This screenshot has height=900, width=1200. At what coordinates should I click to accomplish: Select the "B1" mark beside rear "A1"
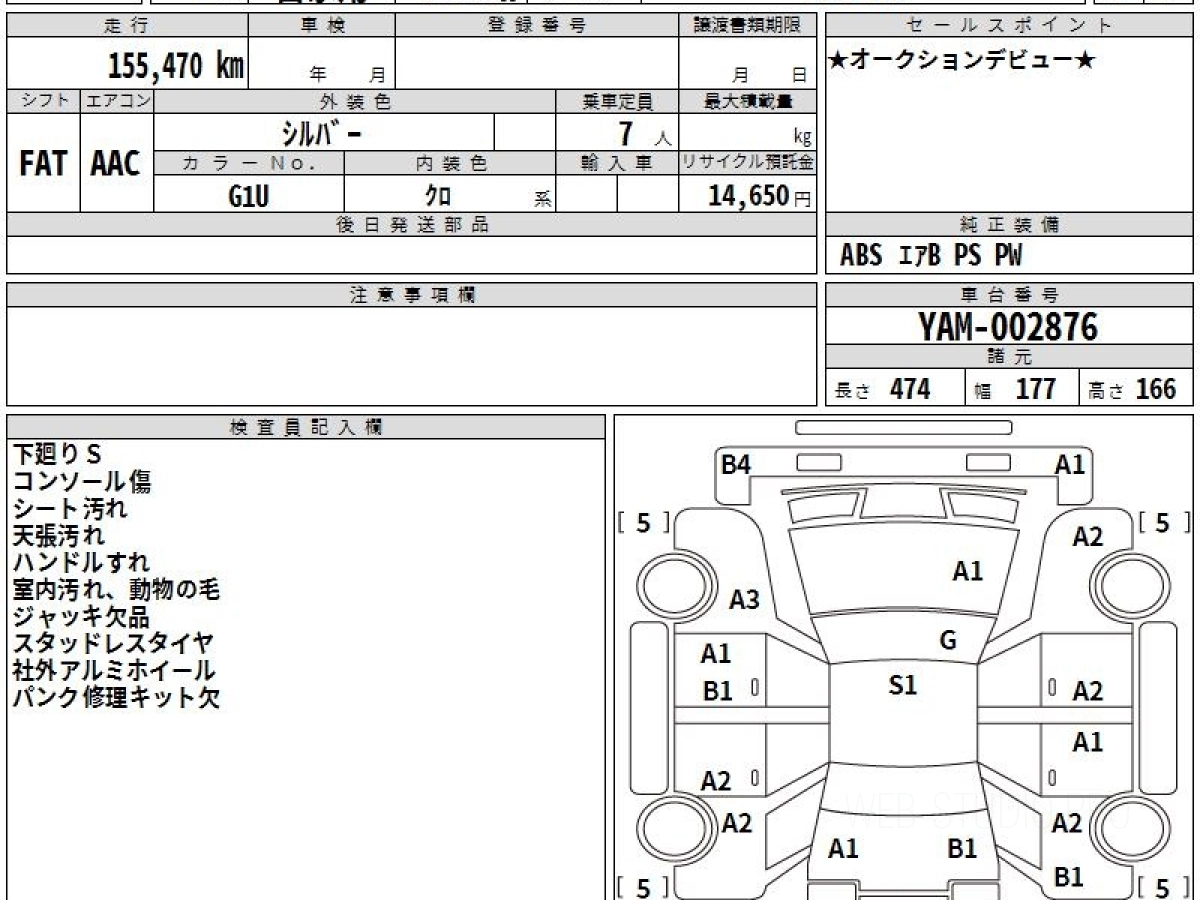[962, 849]
